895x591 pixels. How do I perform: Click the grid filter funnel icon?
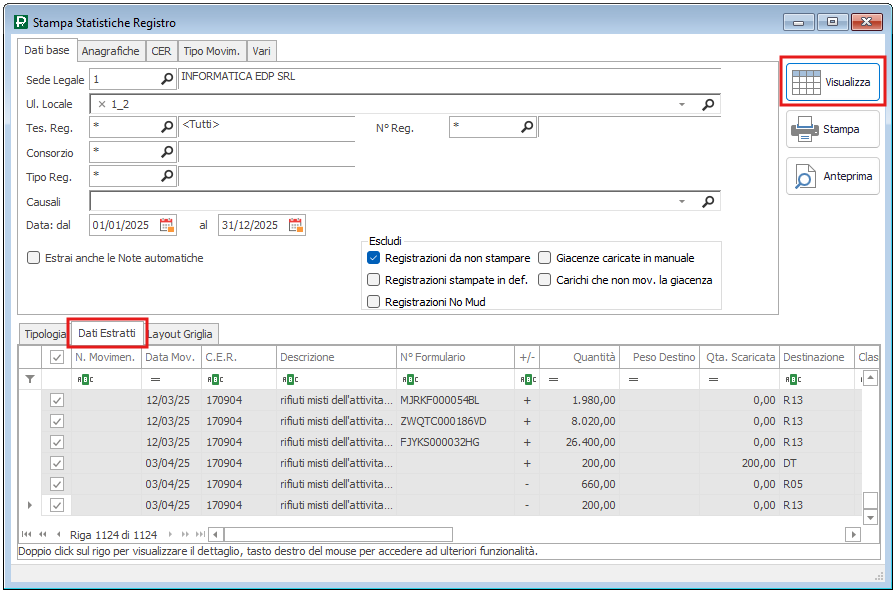click(x=29, y=379)
